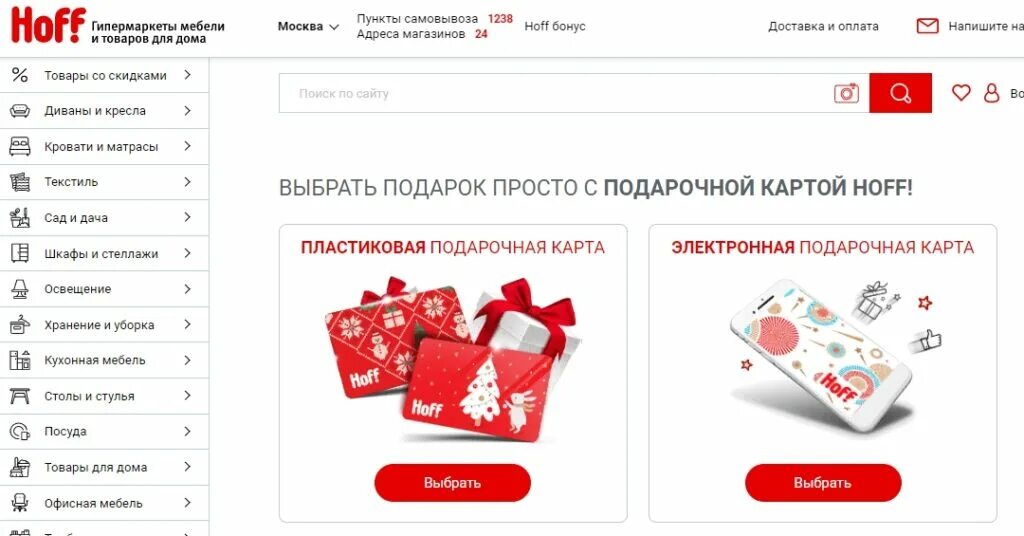Expand the Кухонная мебель chevron
Viewport: 1024px width, 536px height.
[187, 360]
